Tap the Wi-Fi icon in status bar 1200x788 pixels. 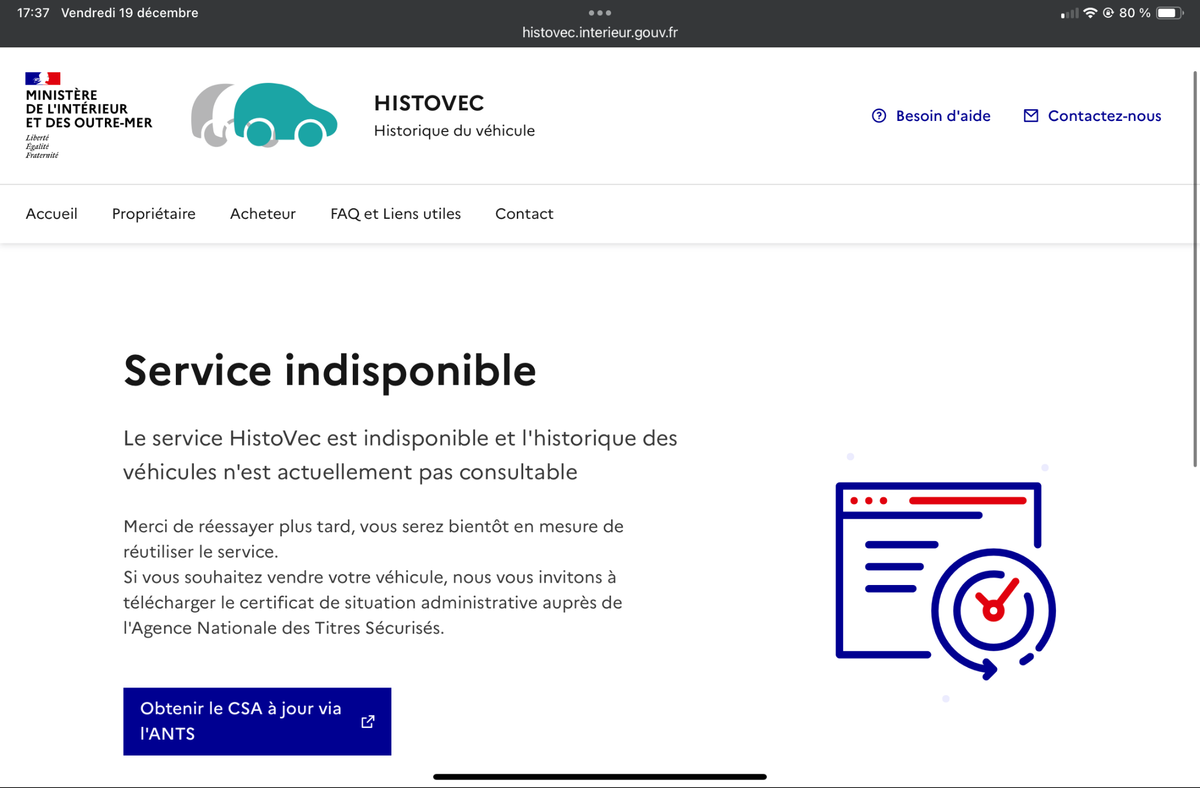[1089, 13]
